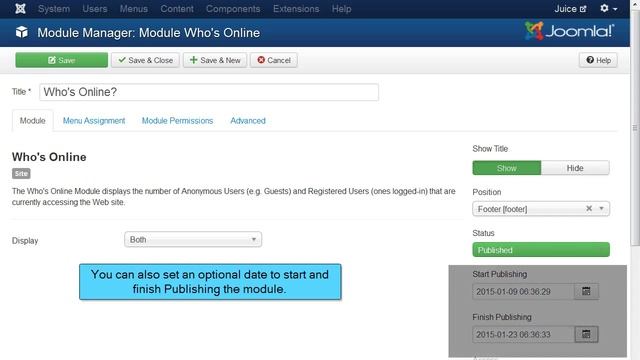The width and height of the screenshot is (640, 360).
Task: Switch to the Menu Assignment tab
Action: coord(94,120)
